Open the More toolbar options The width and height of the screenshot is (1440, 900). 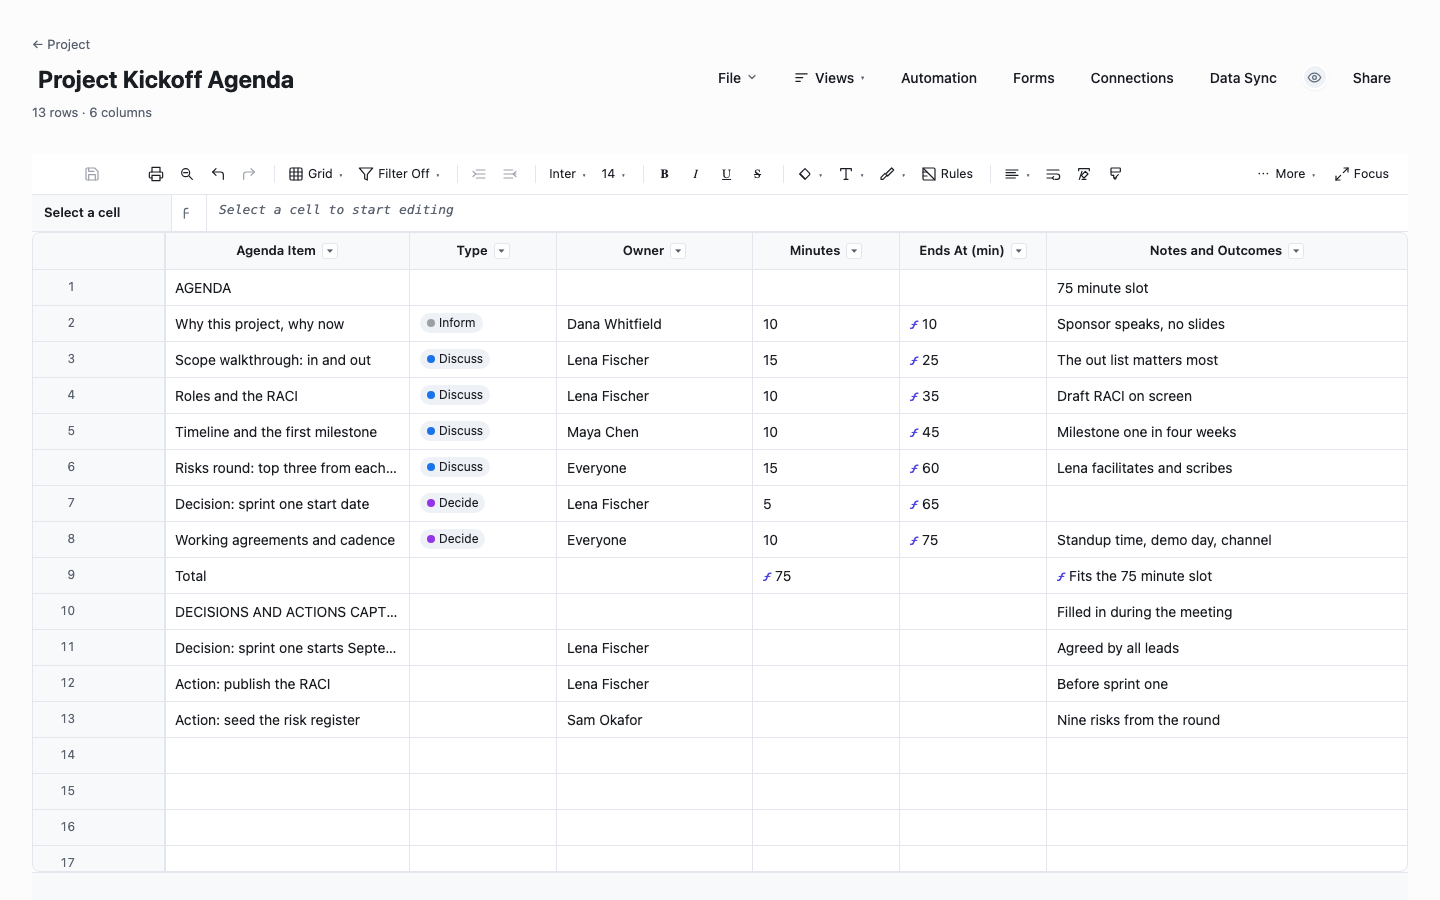pos(1286,174)
